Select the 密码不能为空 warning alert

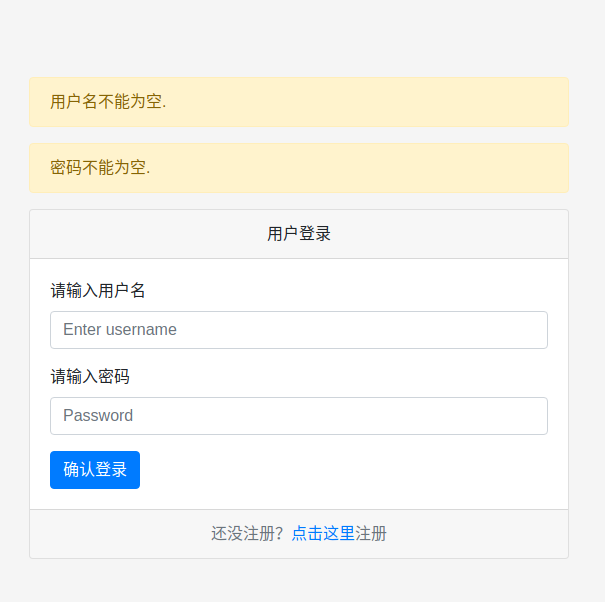(299, 168)
